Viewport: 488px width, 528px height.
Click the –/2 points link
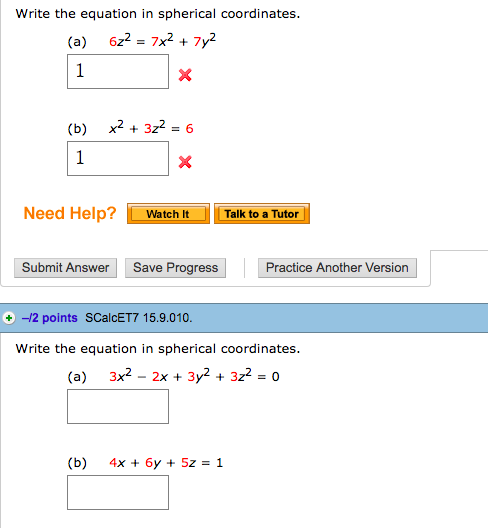click(50, 318)
